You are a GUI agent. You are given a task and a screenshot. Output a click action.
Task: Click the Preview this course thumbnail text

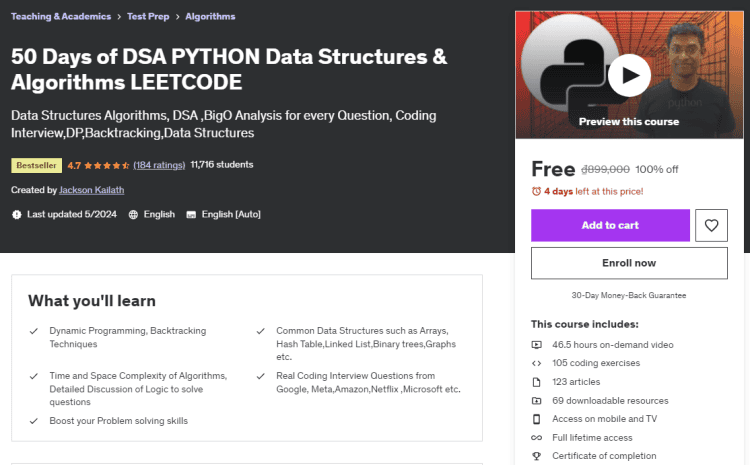[628, 122]
